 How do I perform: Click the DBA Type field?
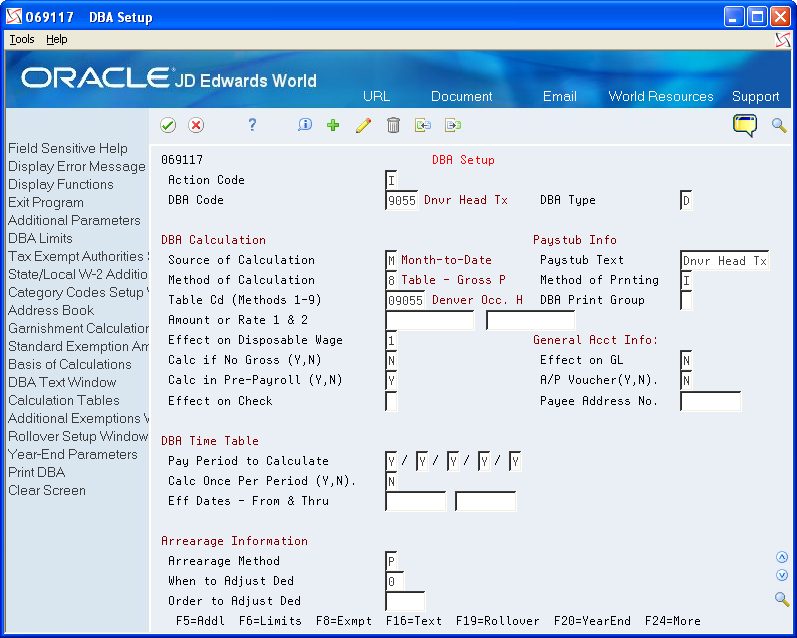[686, 200]
